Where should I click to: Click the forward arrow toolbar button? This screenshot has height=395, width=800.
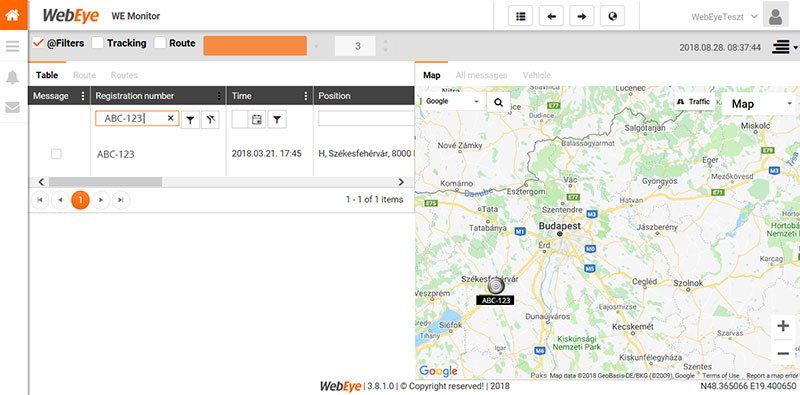pos(582,16)
